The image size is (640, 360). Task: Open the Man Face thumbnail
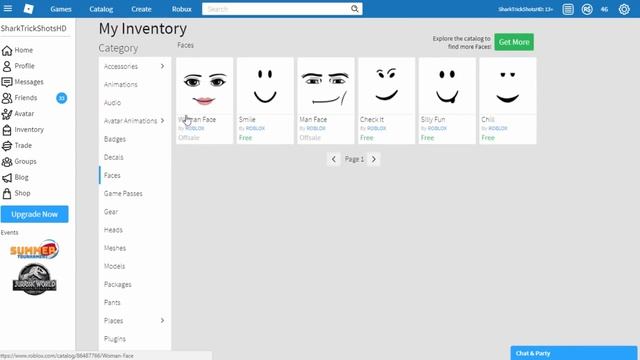[x=326, y=86]
